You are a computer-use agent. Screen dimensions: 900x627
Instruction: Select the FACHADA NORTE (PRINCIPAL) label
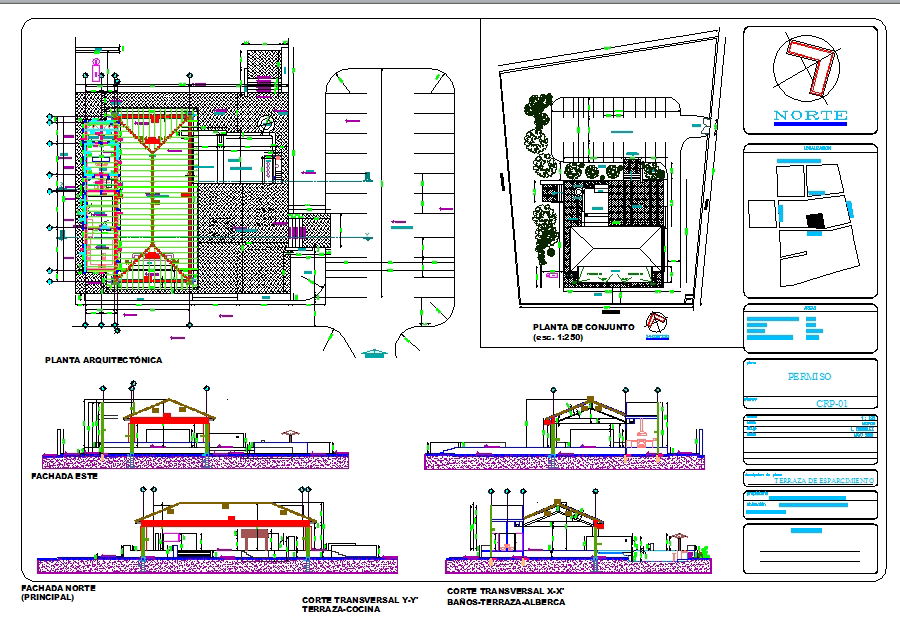tap(58, 593)
